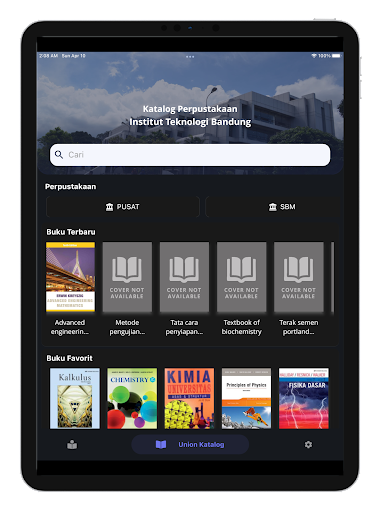380x512 pixels.
Task: Switch to the Union Katalog tab
Action: tap(190, 444)
